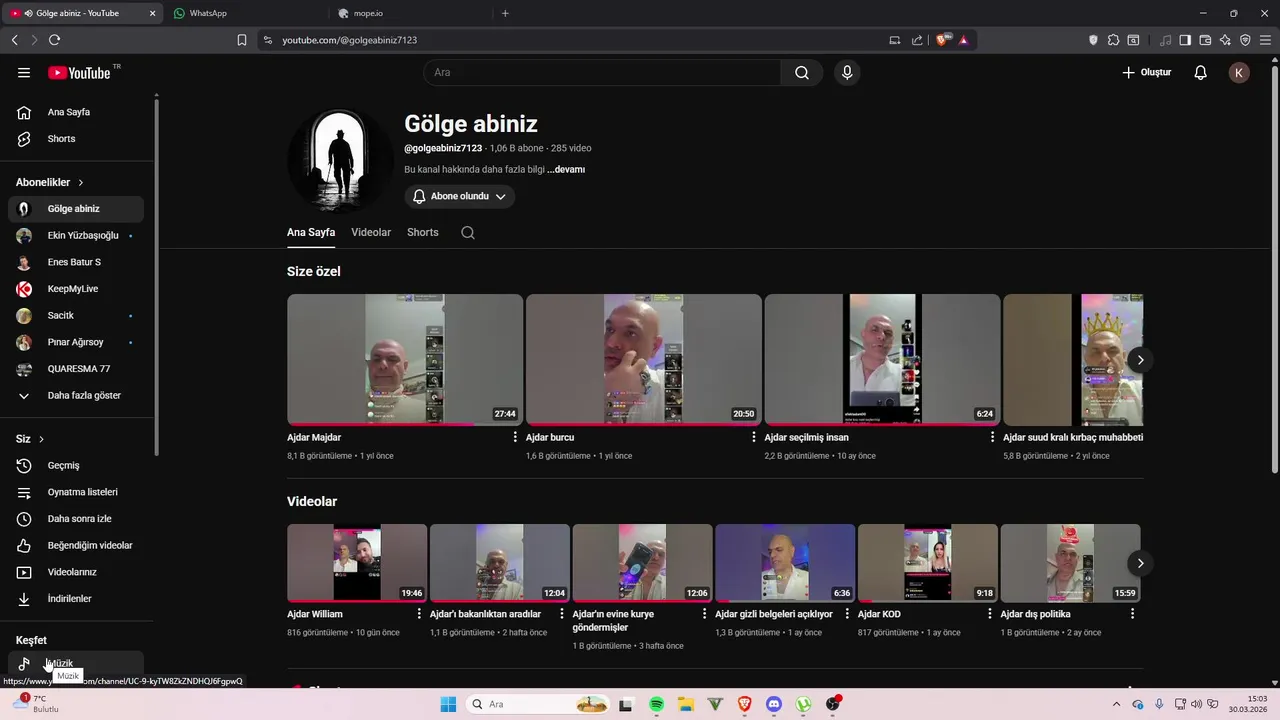Viewport: 1280px width, 720px height.
Task: Open Beğendiğim videolar liked videos
Action: tap(76, 545)
